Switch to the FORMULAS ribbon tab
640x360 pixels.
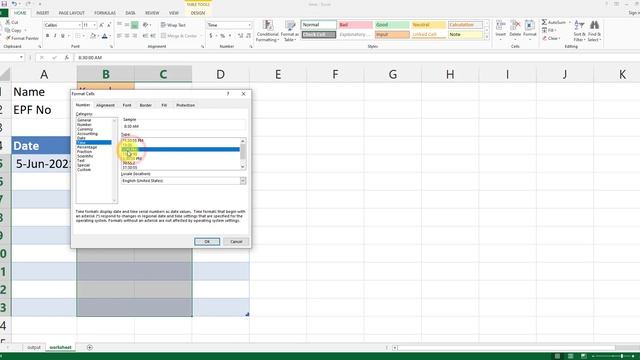(104, 13)
